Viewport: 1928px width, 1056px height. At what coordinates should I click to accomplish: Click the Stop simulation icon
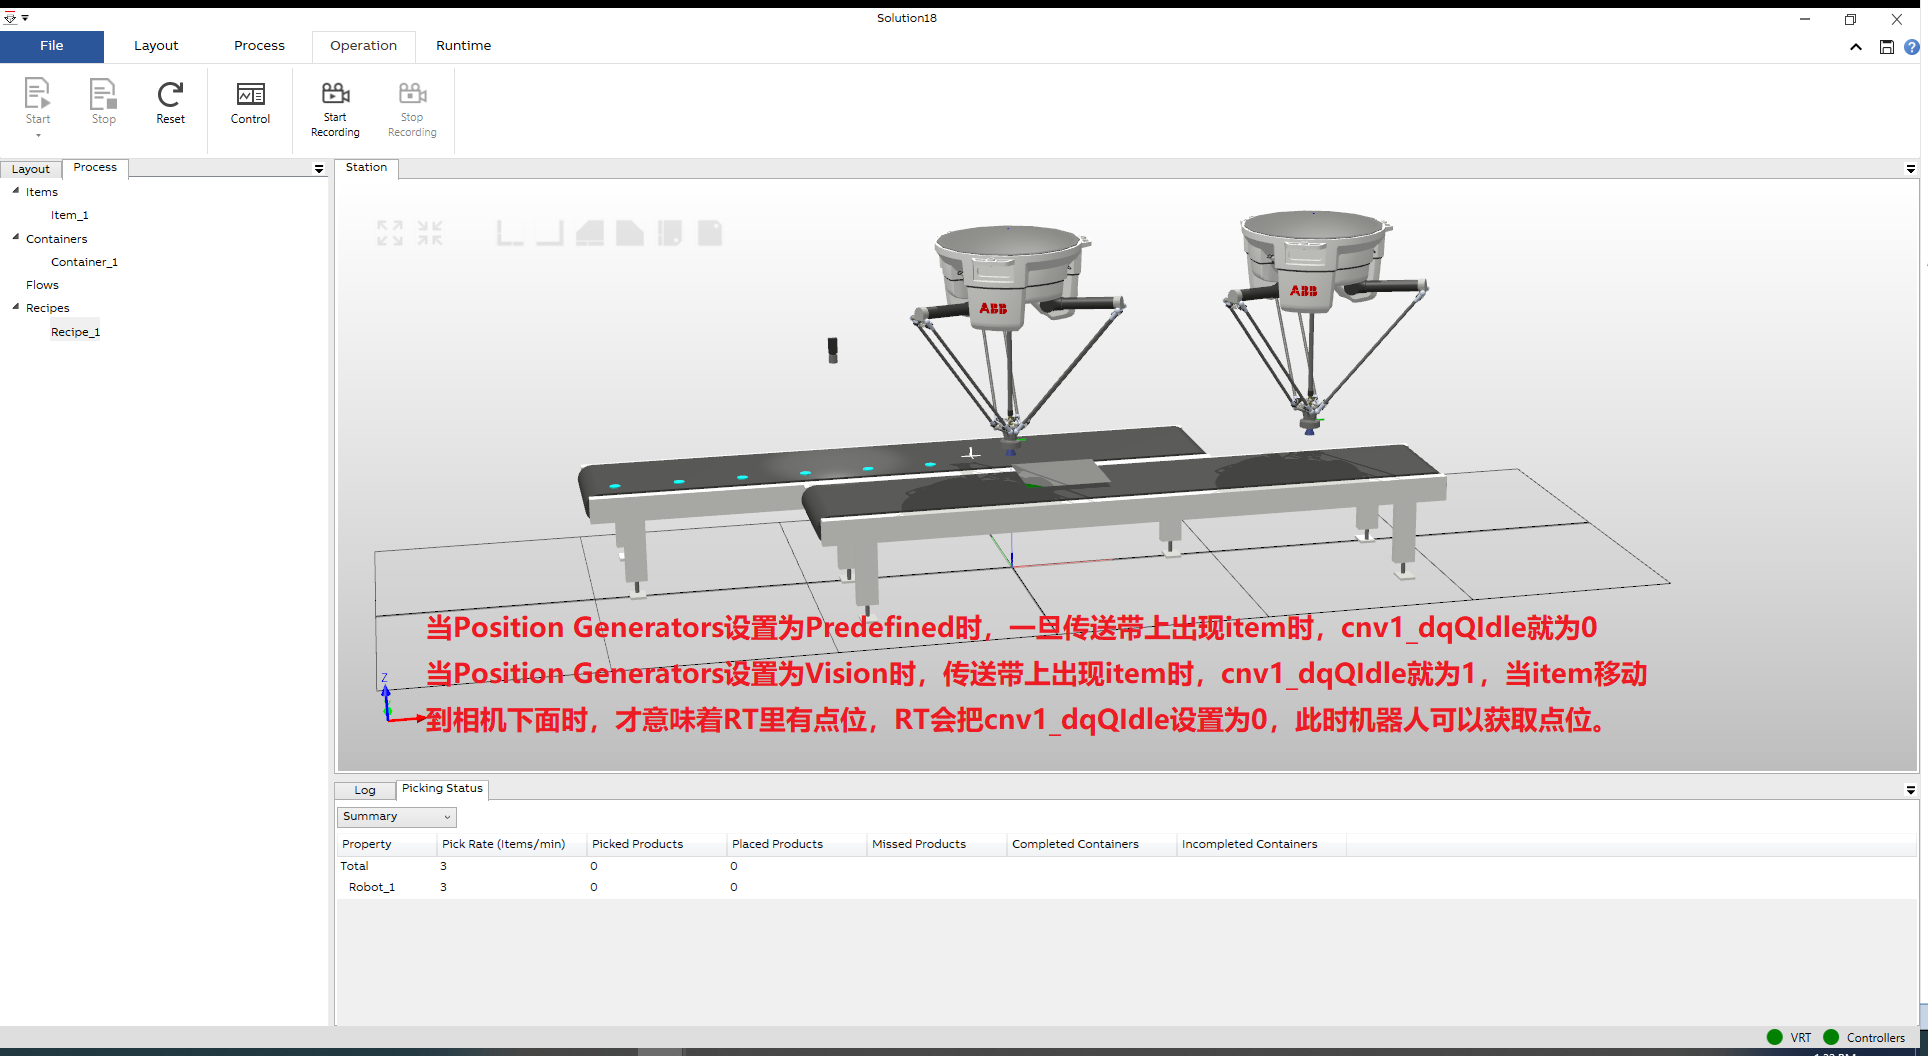(x=103, y=94)
